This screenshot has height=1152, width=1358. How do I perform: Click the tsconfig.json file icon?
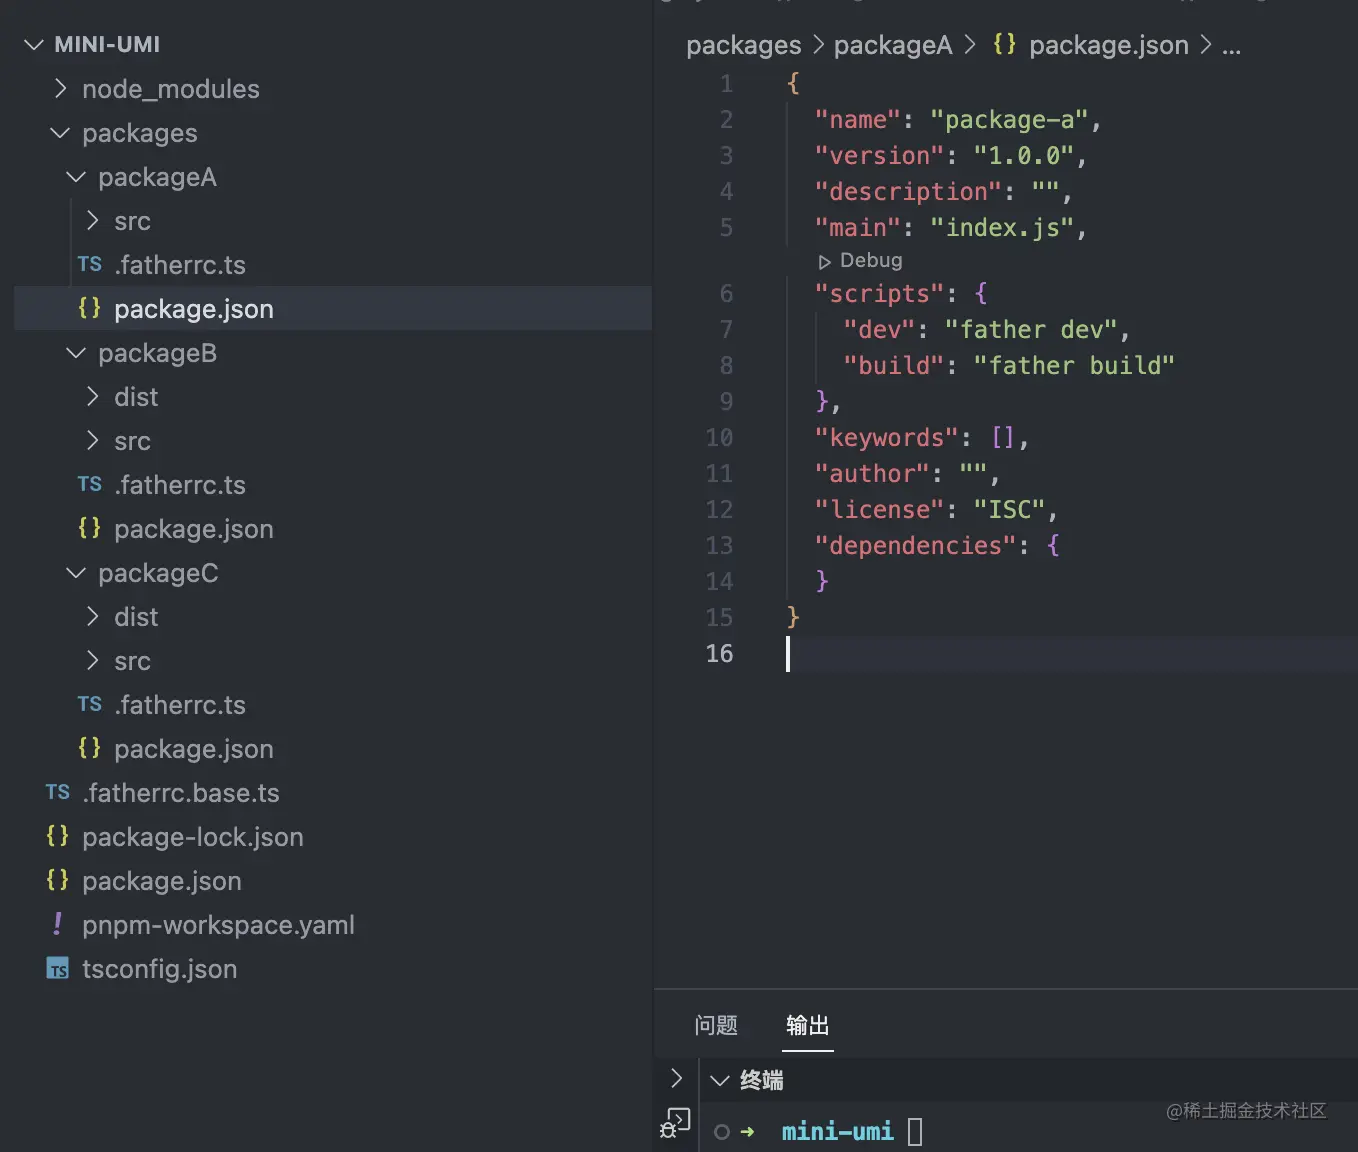click(58, 969)
